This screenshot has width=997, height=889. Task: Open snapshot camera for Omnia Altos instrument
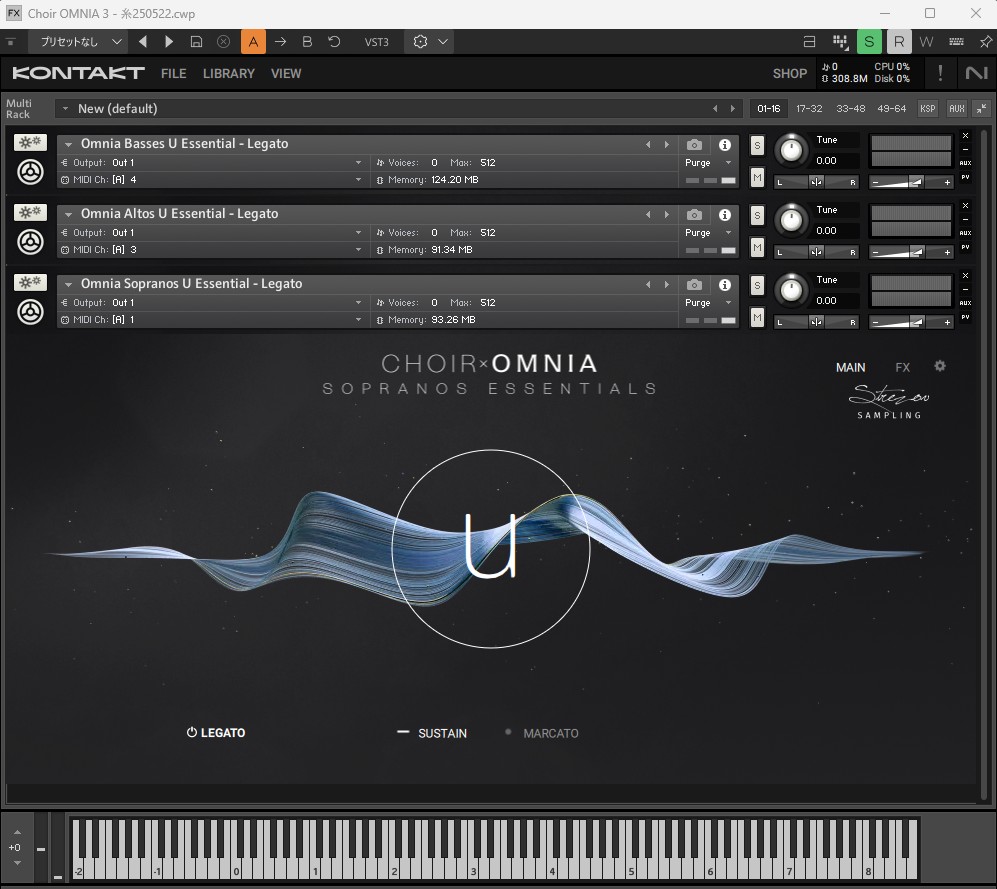click(x=694, y=215)
